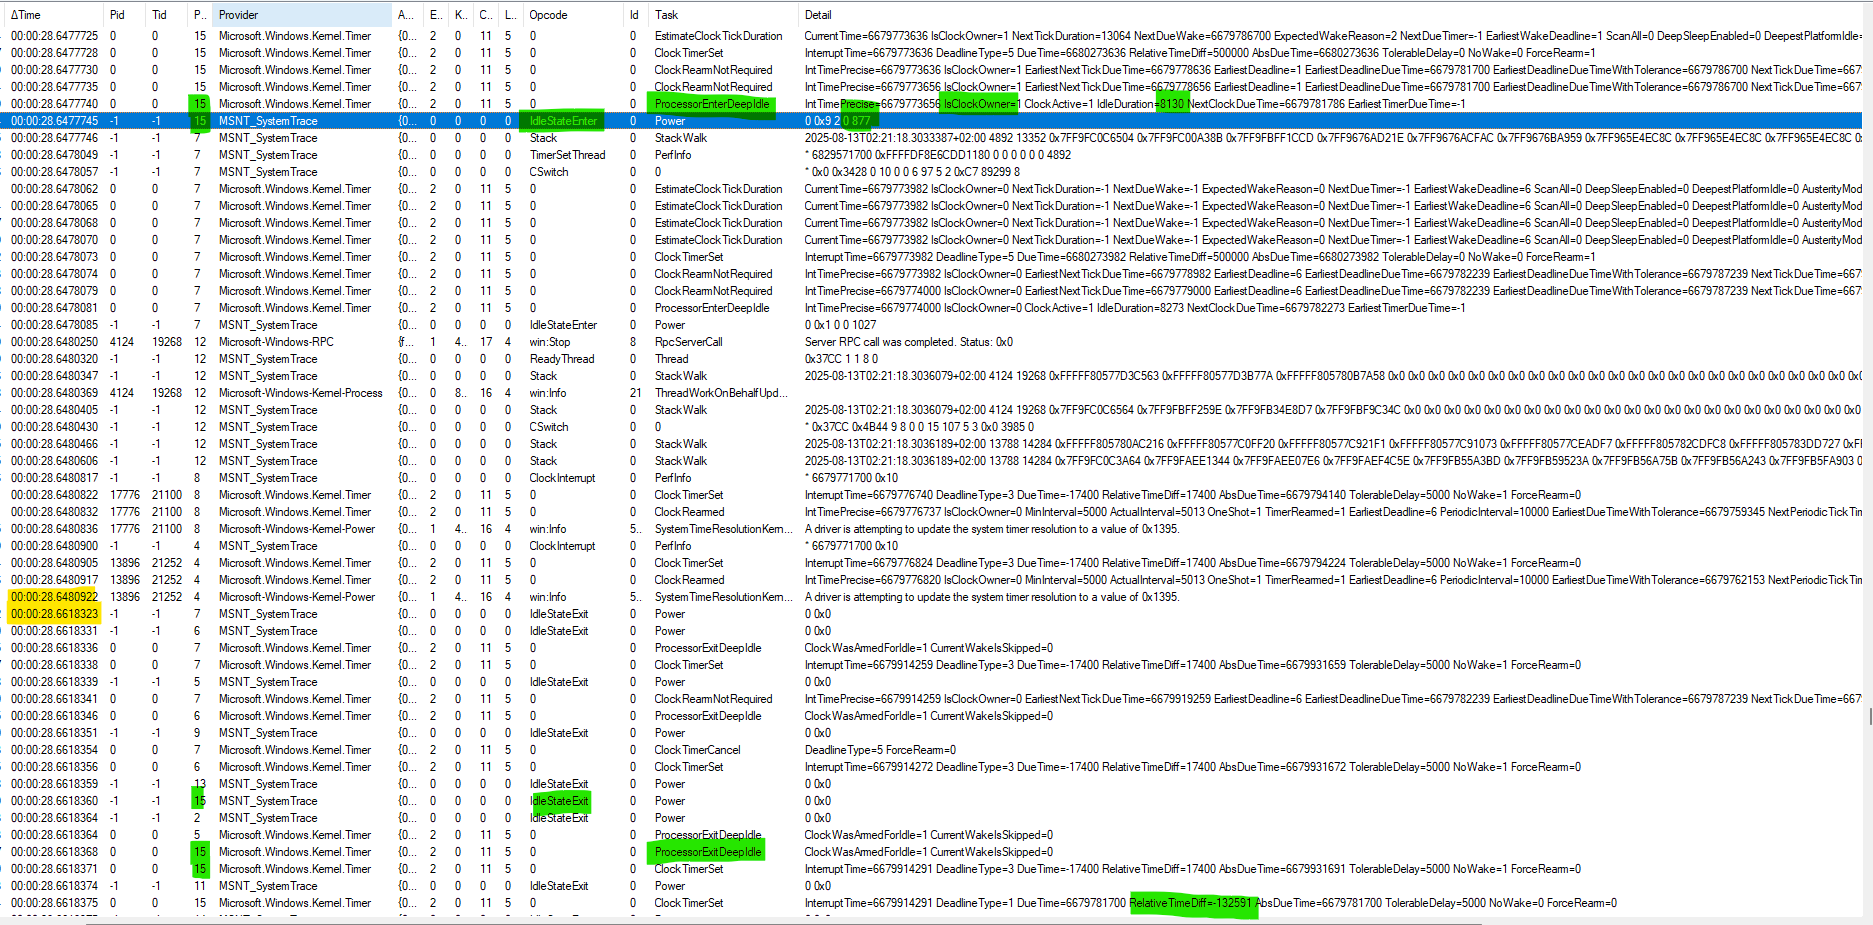Click Microsoft-Windows-Kernel-Power in the 00:00:28.6480836 row

tap(297, 529)
